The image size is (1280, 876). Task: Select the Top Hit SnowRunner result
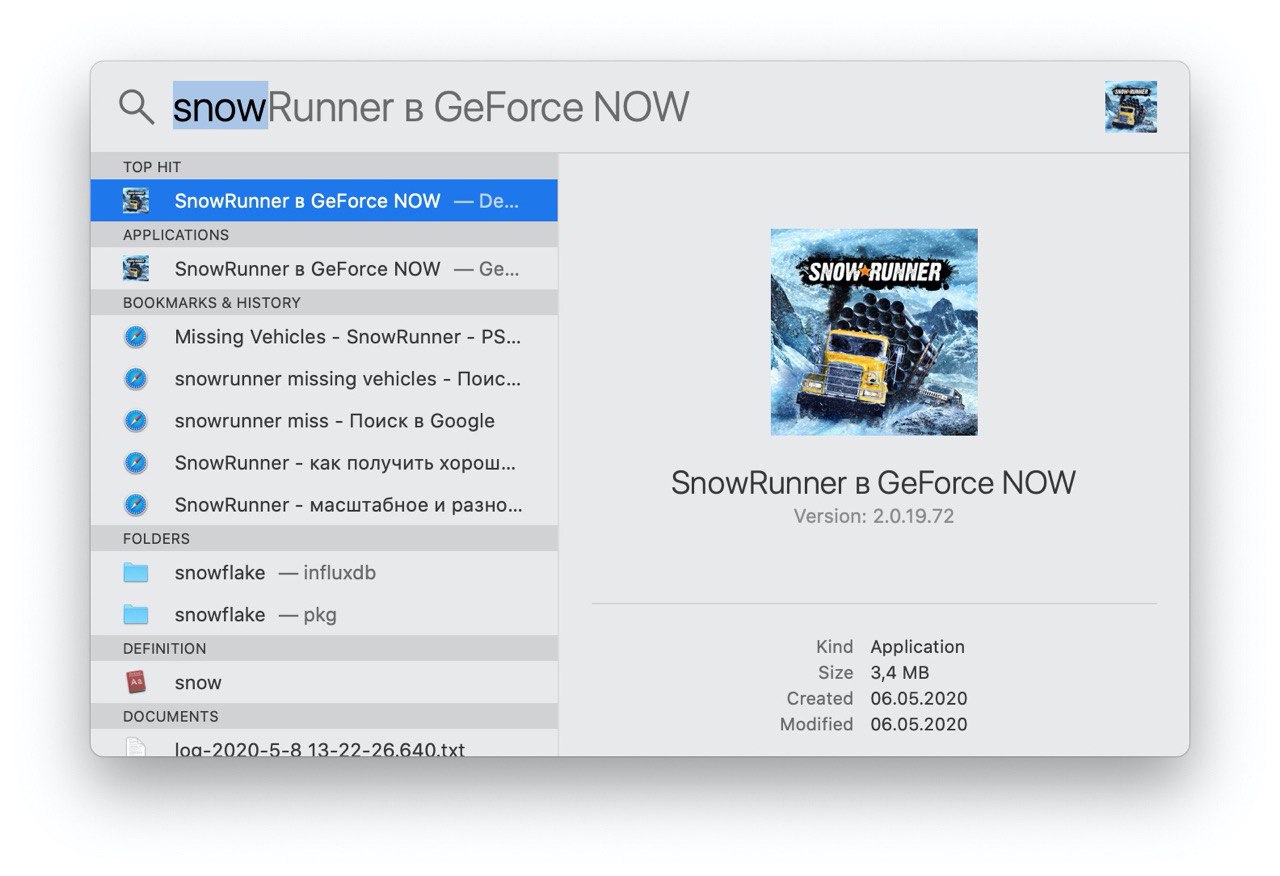pos(324,201)
